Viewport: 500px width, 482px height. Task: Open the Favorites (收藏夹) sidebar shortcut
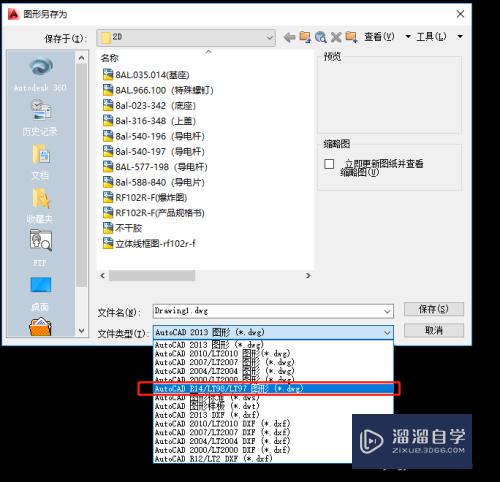tap(40, 205)
